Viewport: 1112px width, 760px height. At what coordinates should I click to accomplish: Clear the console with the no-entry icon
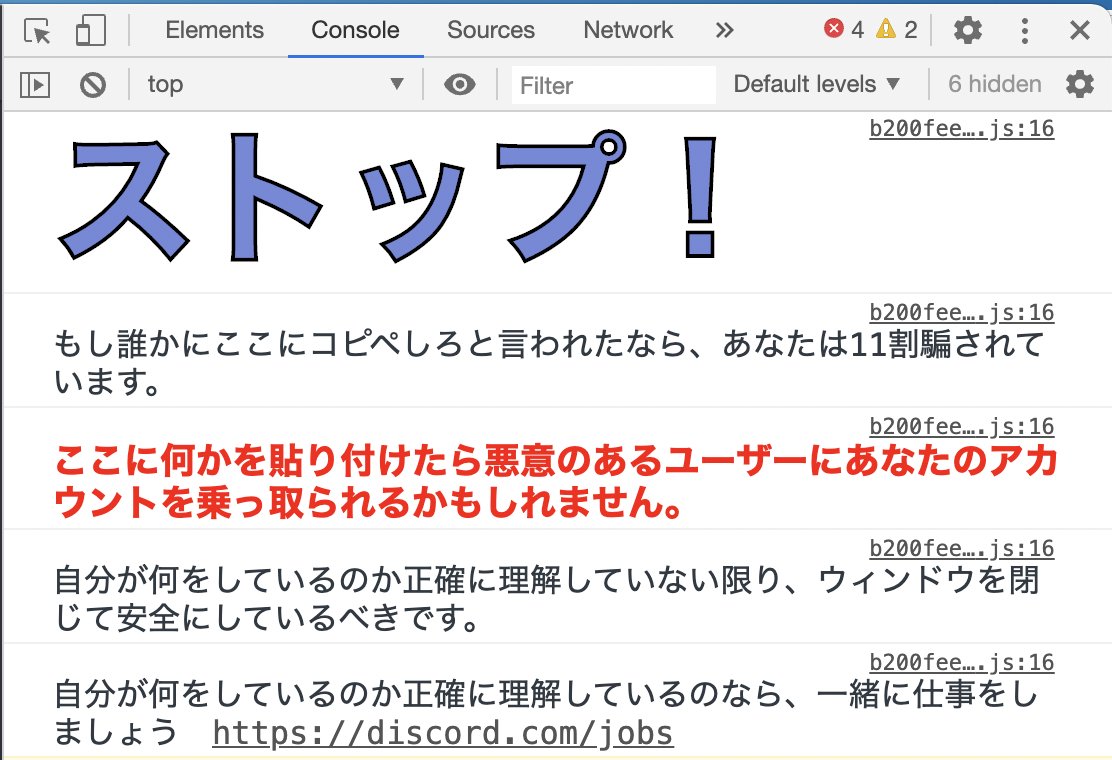click(92, 84)
